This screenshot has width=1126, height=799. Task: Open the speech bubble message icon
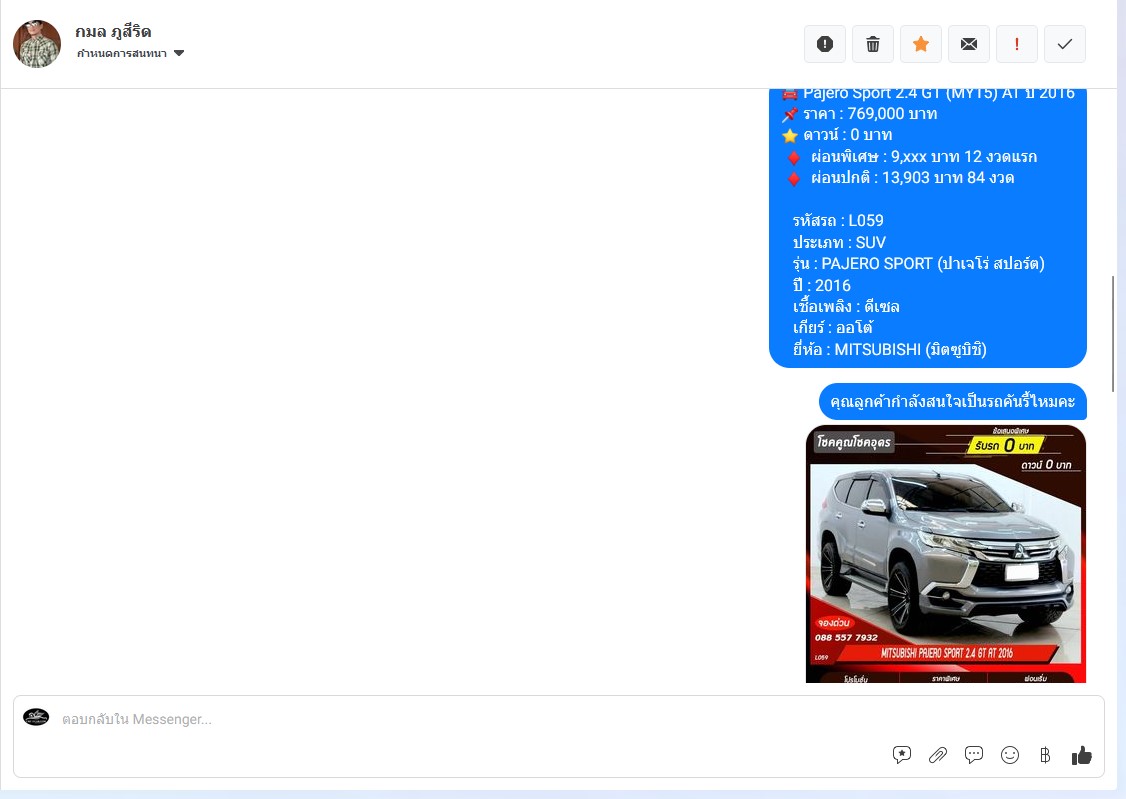pyautogui.click(x=974, y=754)
